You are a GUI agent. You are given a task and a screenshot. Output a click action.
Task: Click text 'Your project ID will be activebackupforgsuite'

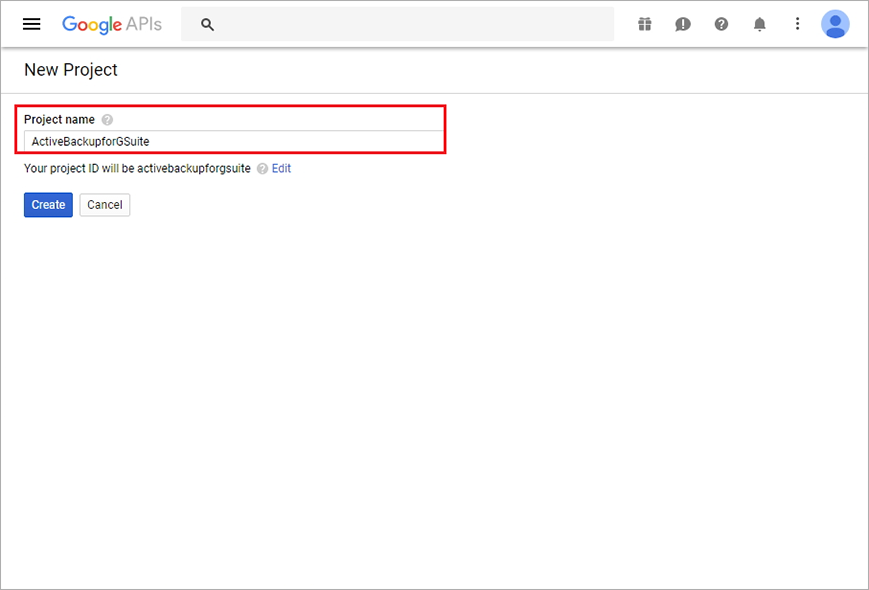[x=137, y=168]
